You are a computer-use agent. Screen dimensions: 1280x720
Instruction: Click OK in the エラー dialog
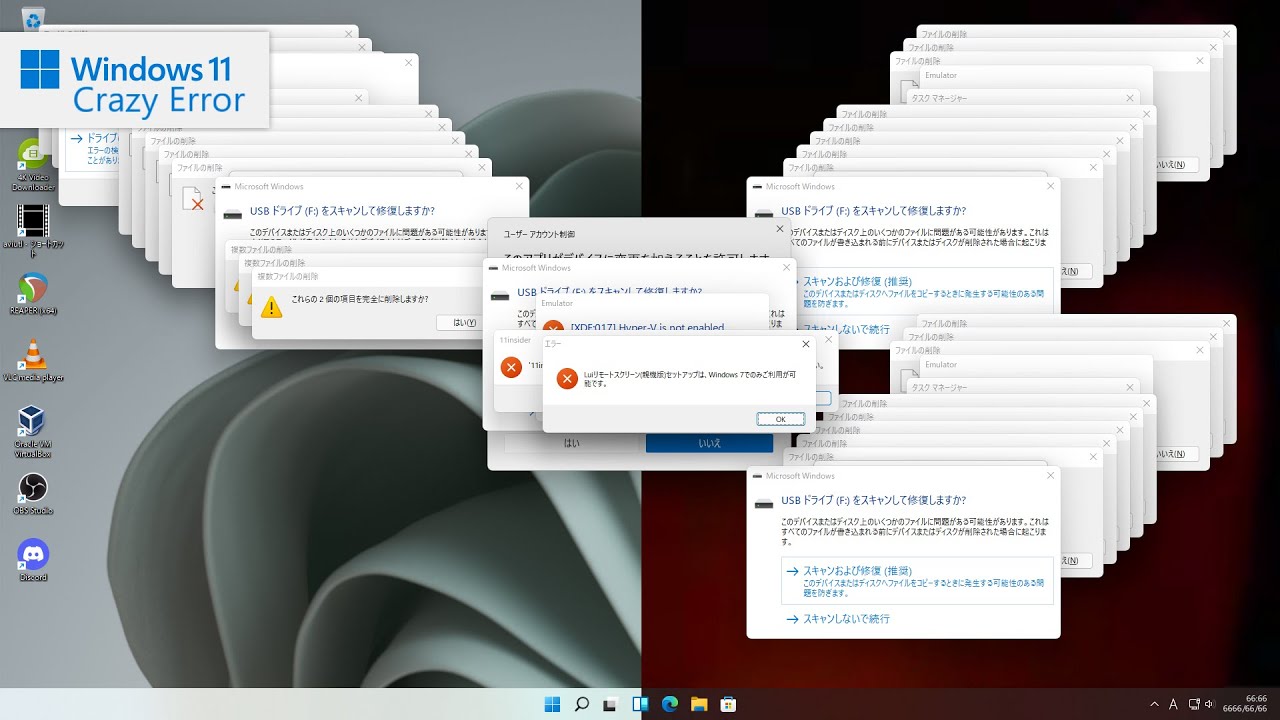point(780,419)
